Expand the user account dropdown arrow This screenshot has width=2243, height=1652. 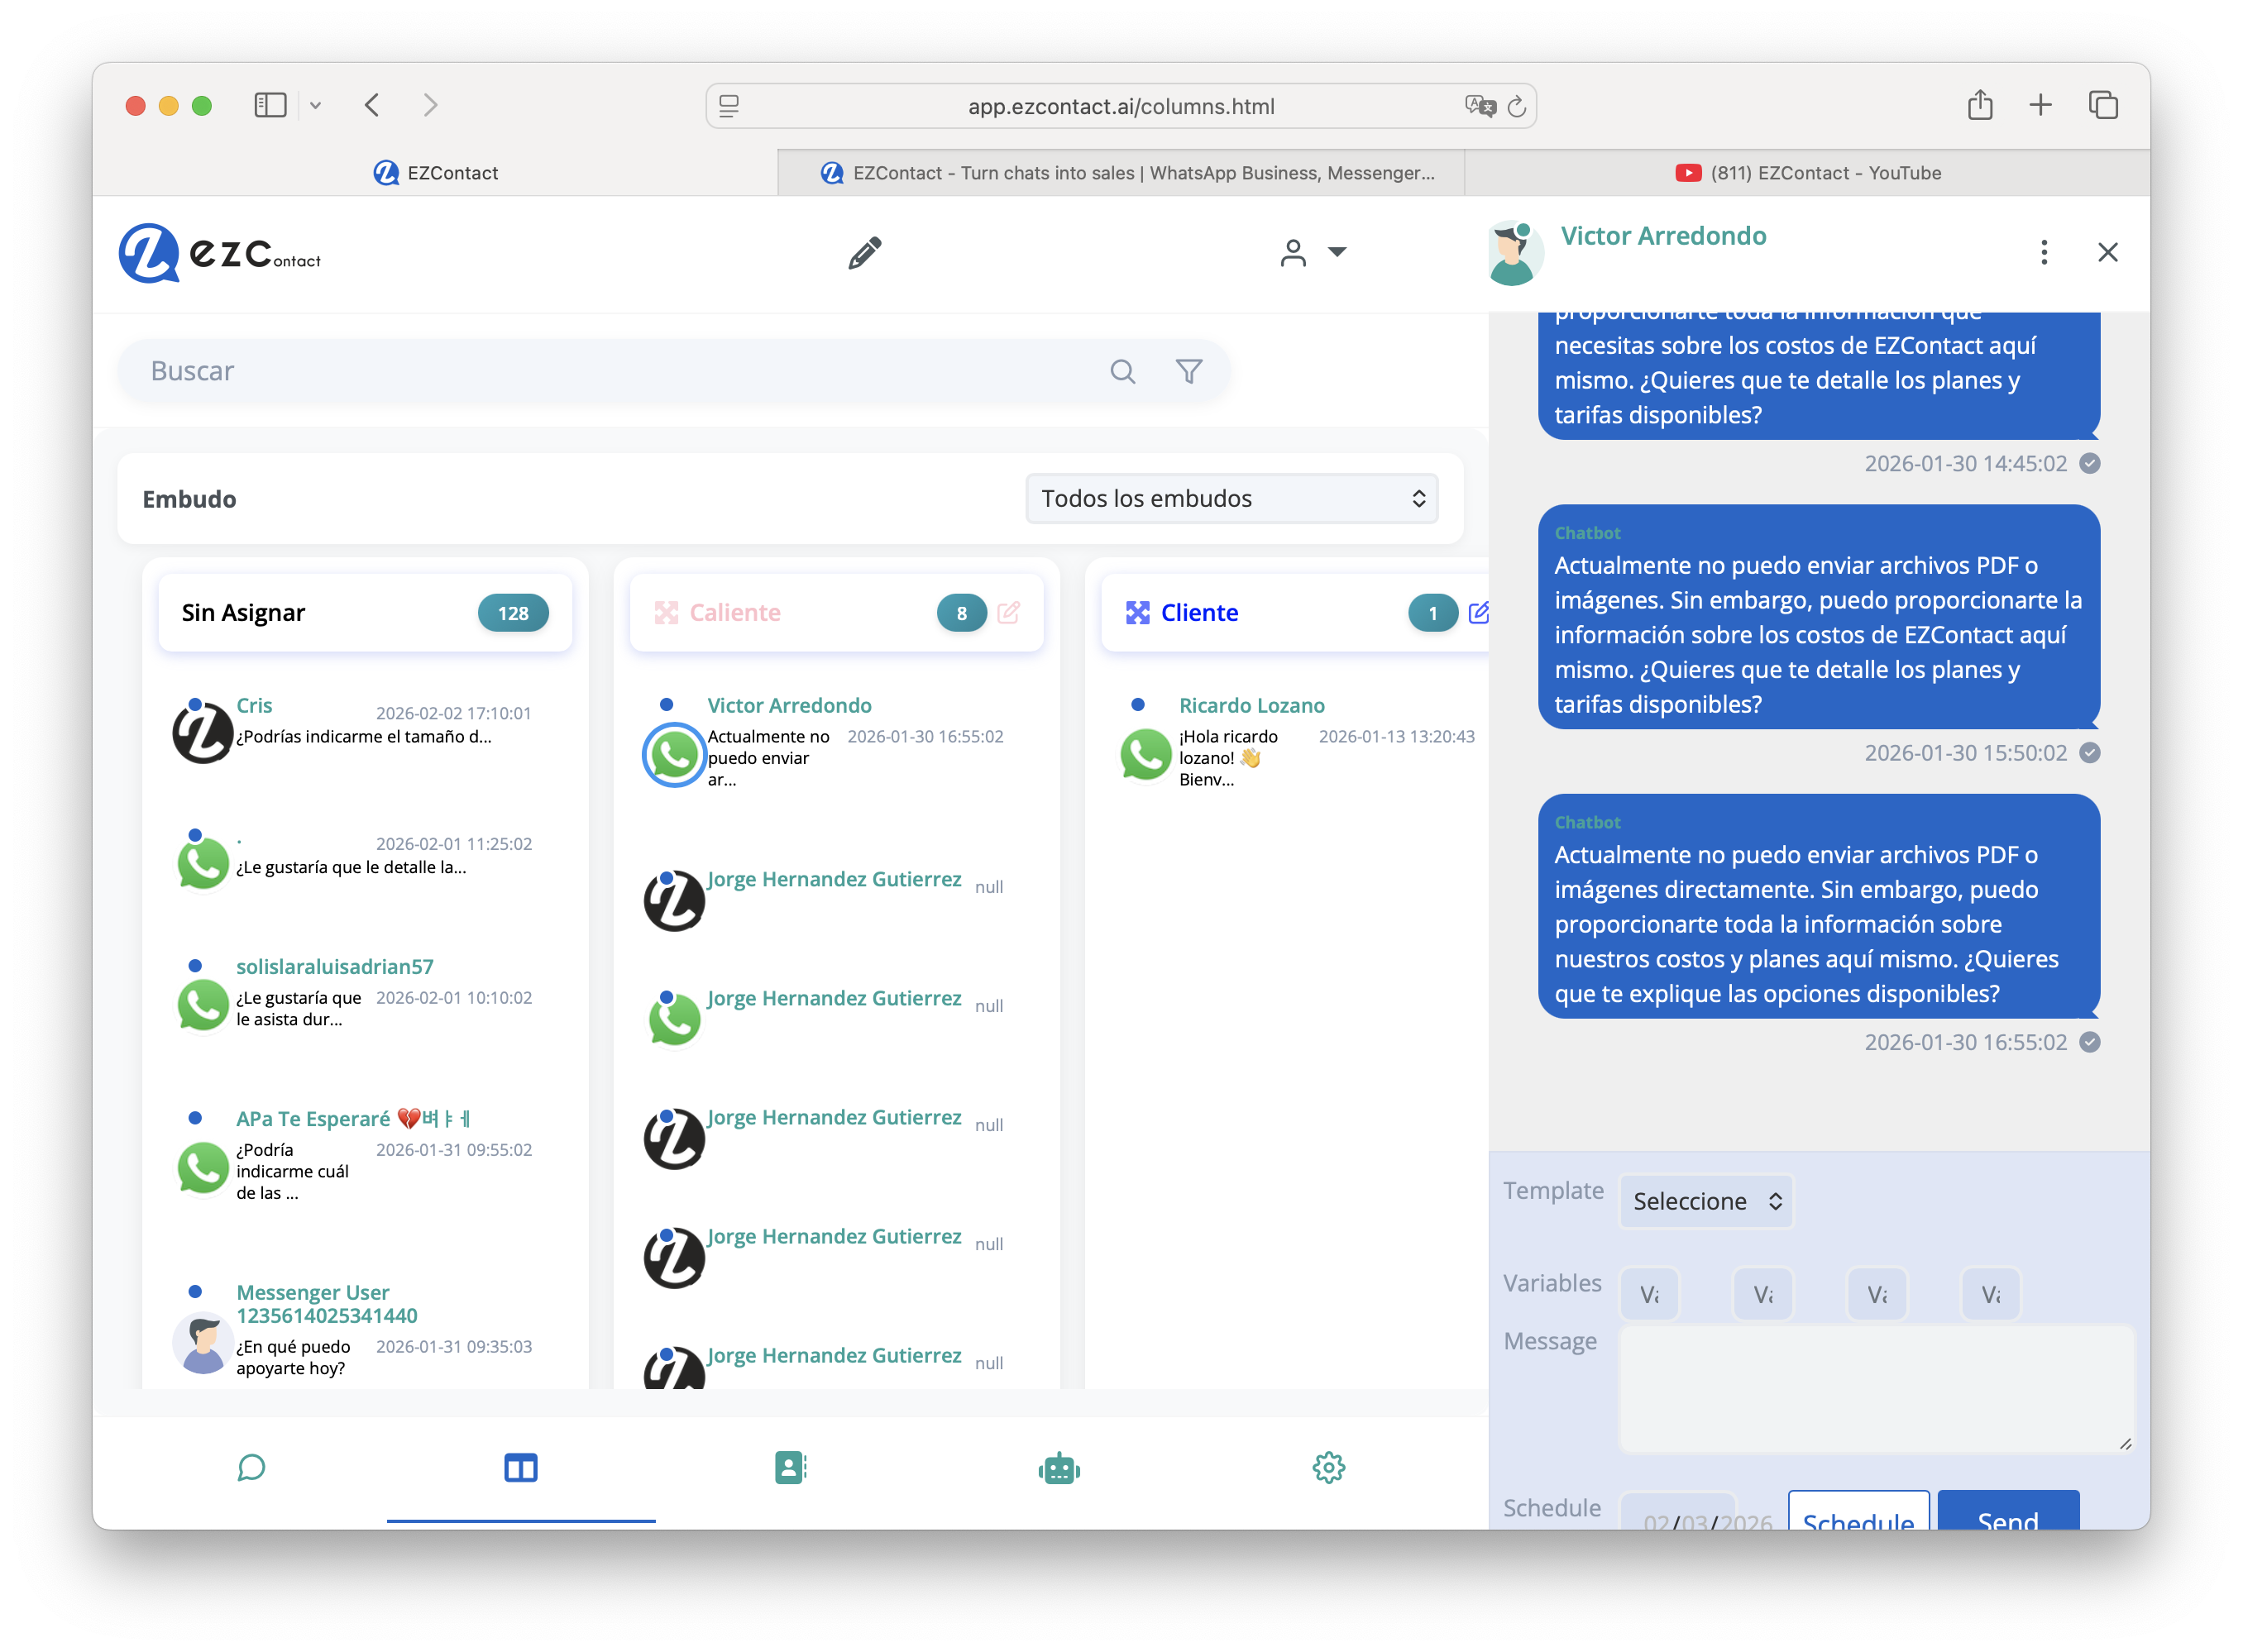(x=1337, y=252)
